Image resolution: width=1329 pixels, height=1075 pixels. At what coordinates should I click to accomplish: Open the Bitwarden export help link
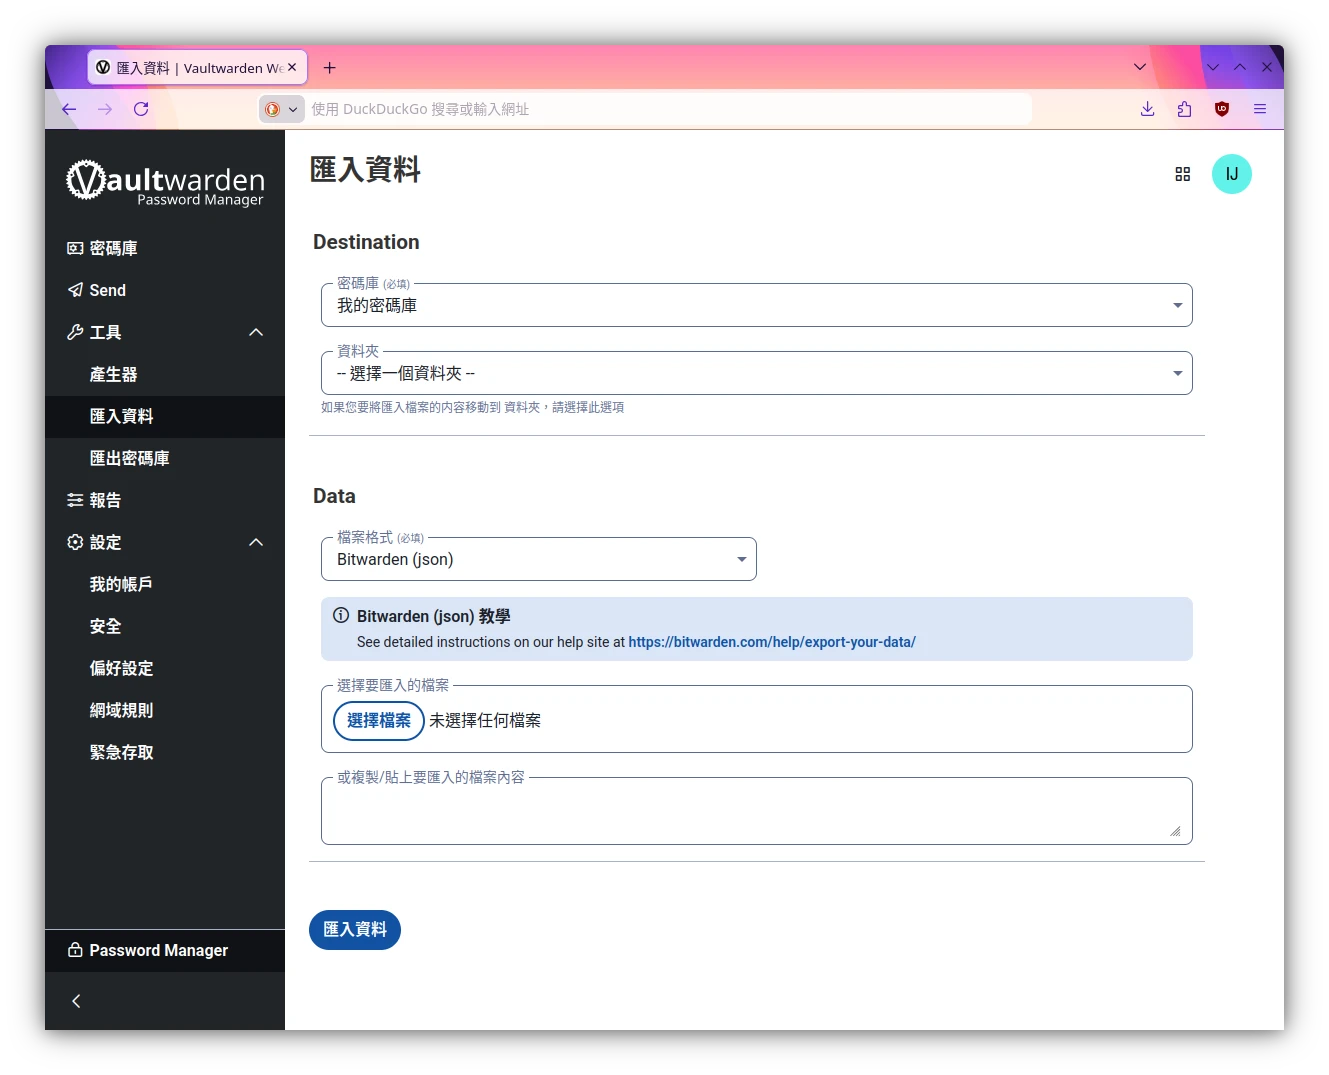click(x=772, y=642)
